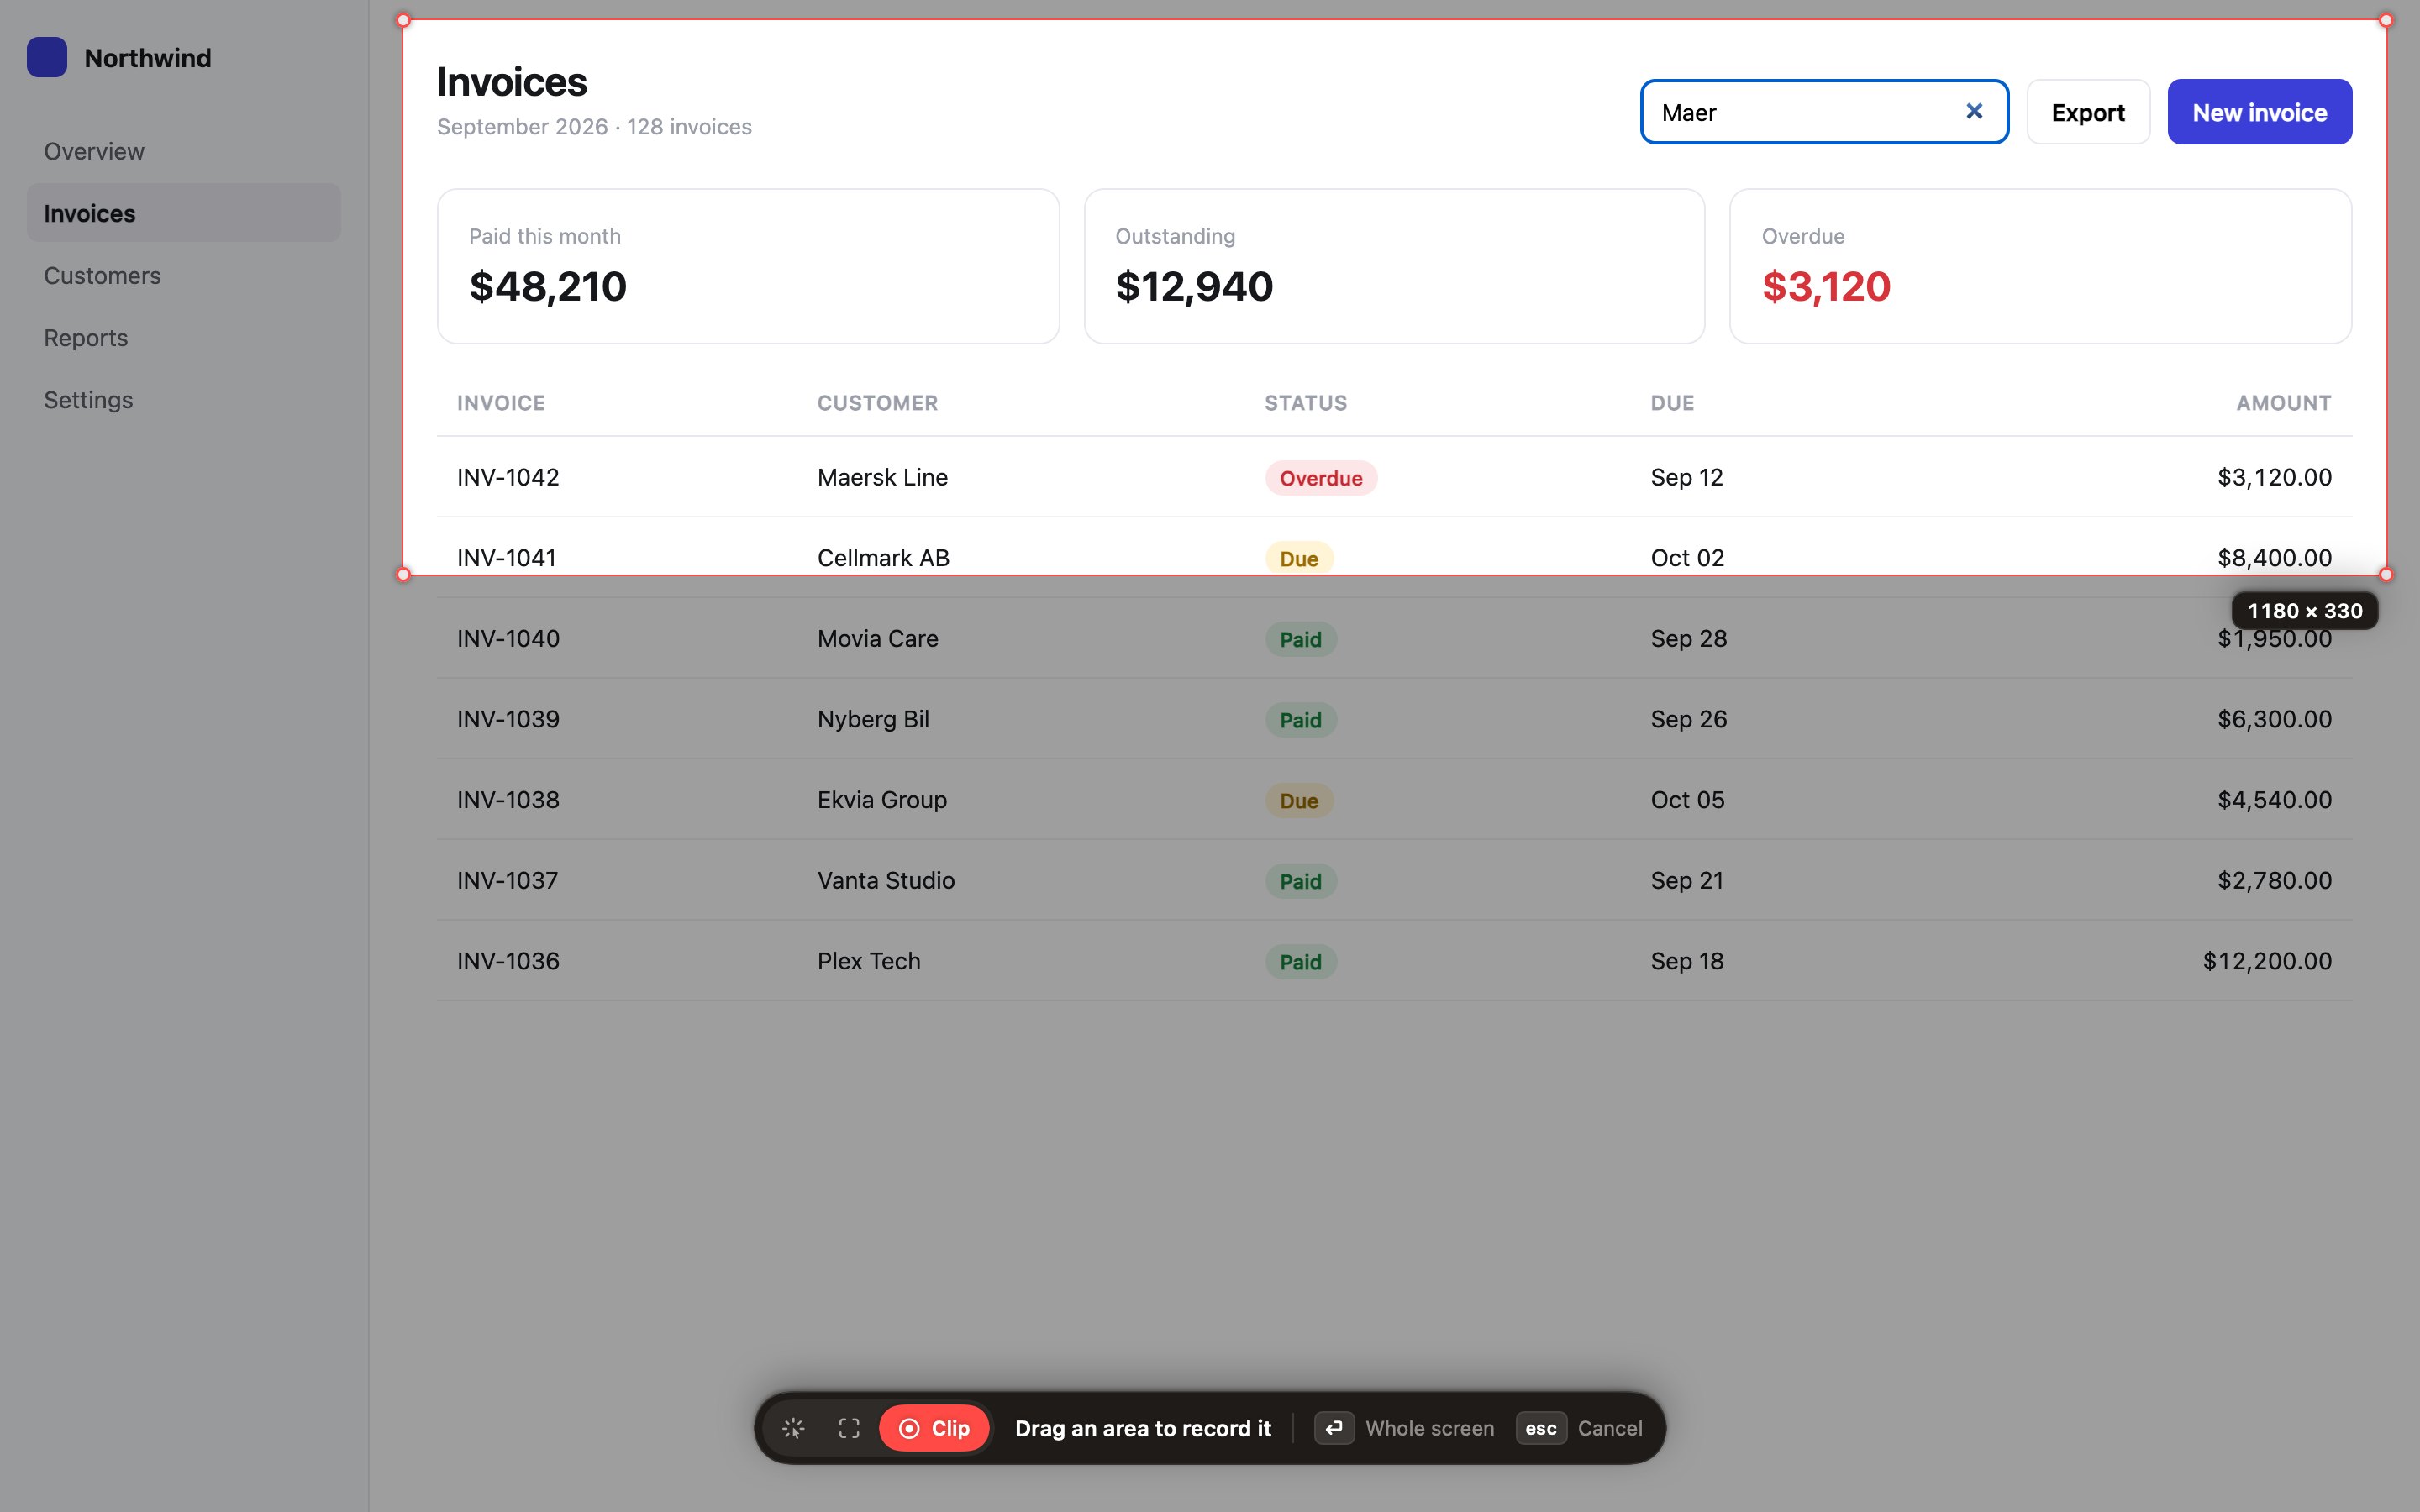This screenshot has height=1512, width=2420.
Task: Click the Export button
Action: [2088, 112]
